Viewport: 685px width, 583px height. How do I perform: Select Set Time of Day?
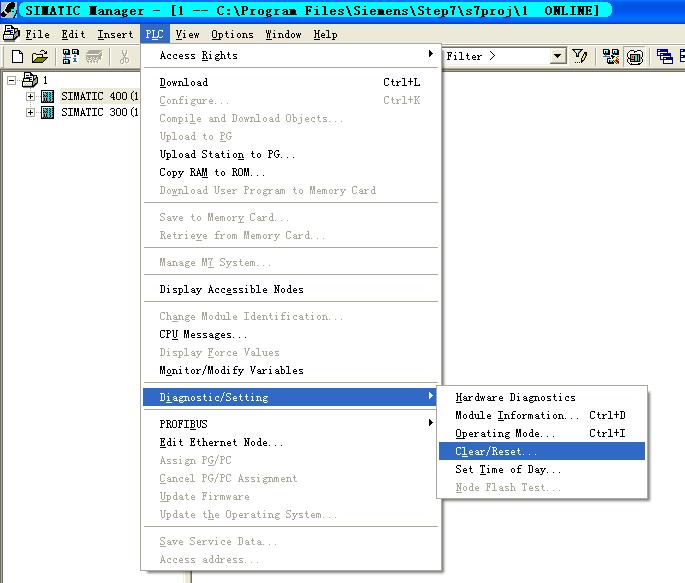point(542,469)
